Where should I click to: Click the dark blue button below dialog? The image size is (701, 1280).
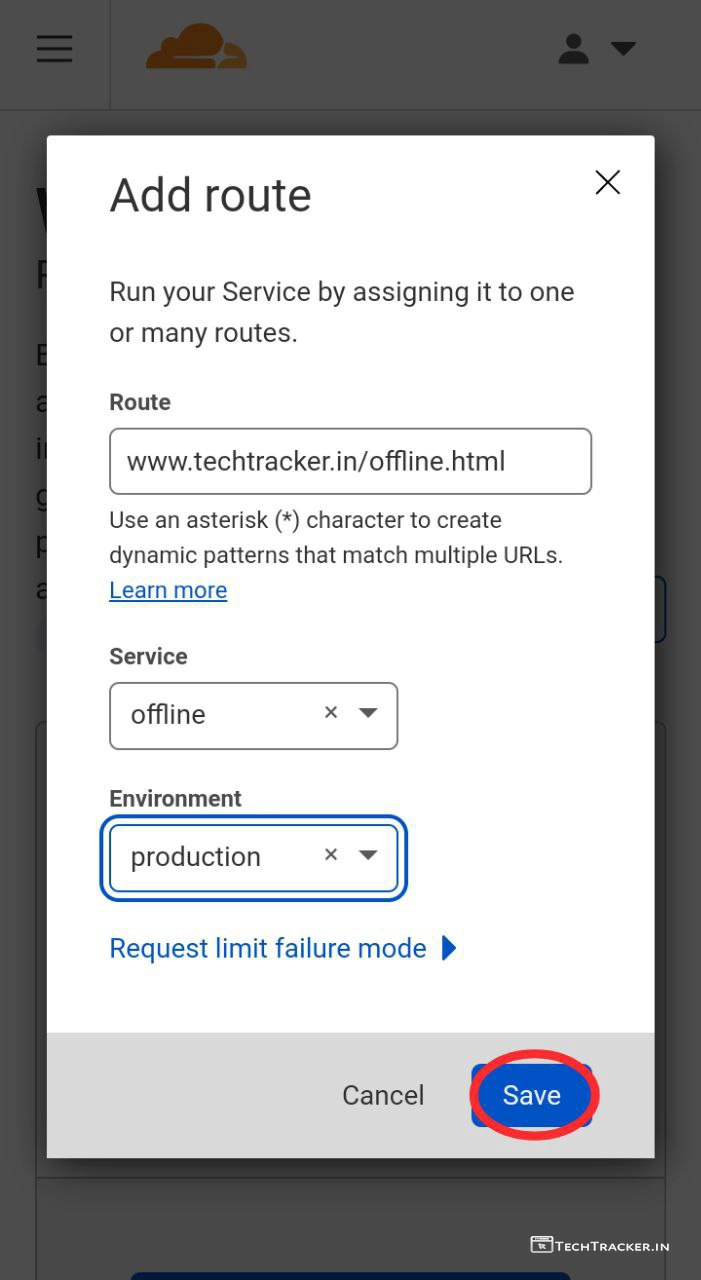pos(350,1275)
